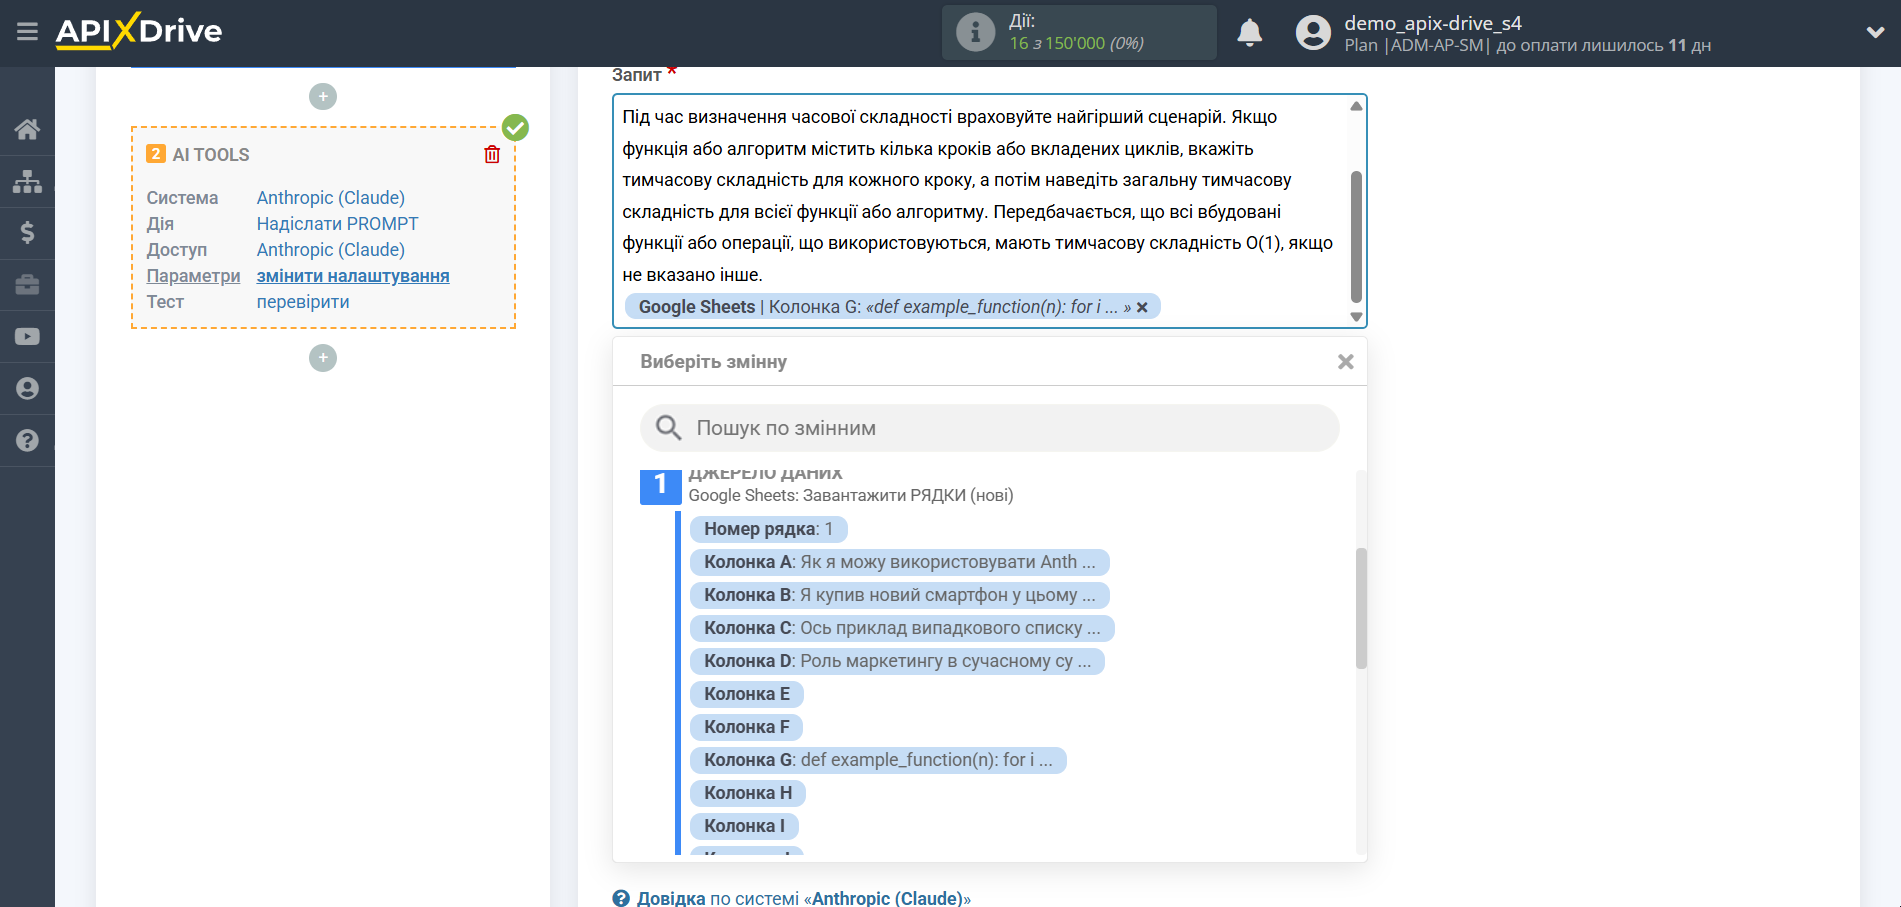Viewport: 1901px width, 907px height.
Task: Close the Виберіть змінну panel
Action: 1345,362
